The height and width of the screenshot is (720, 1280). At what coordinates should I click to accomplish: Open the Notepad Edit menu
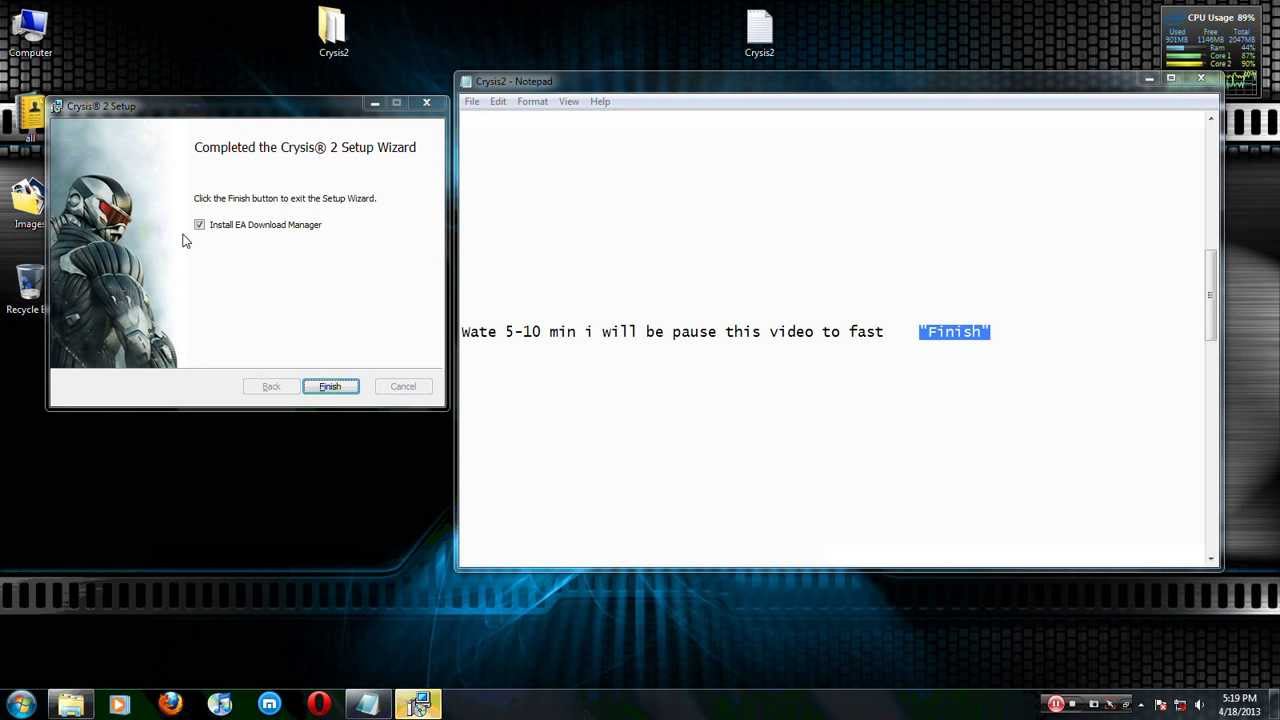click(x=498, y=102)
